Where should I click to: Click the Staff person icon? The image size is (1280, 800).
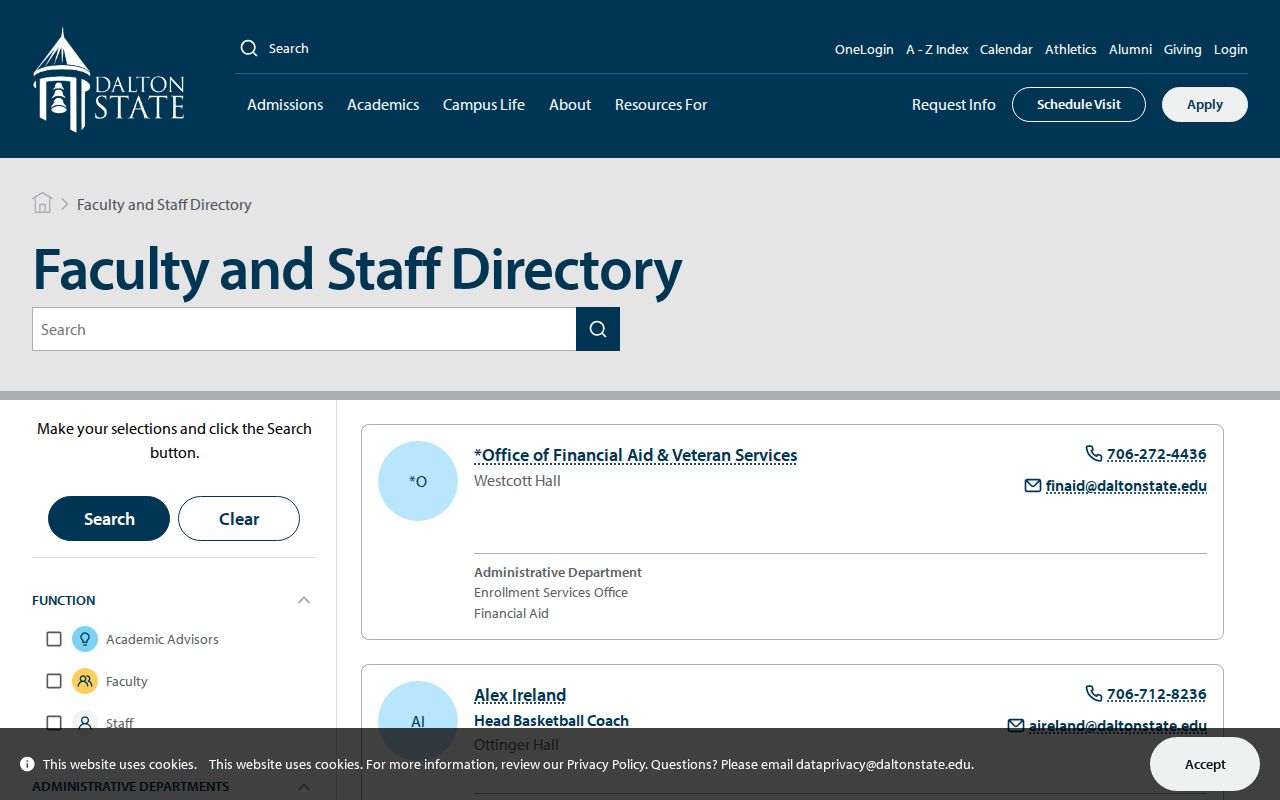85,723
